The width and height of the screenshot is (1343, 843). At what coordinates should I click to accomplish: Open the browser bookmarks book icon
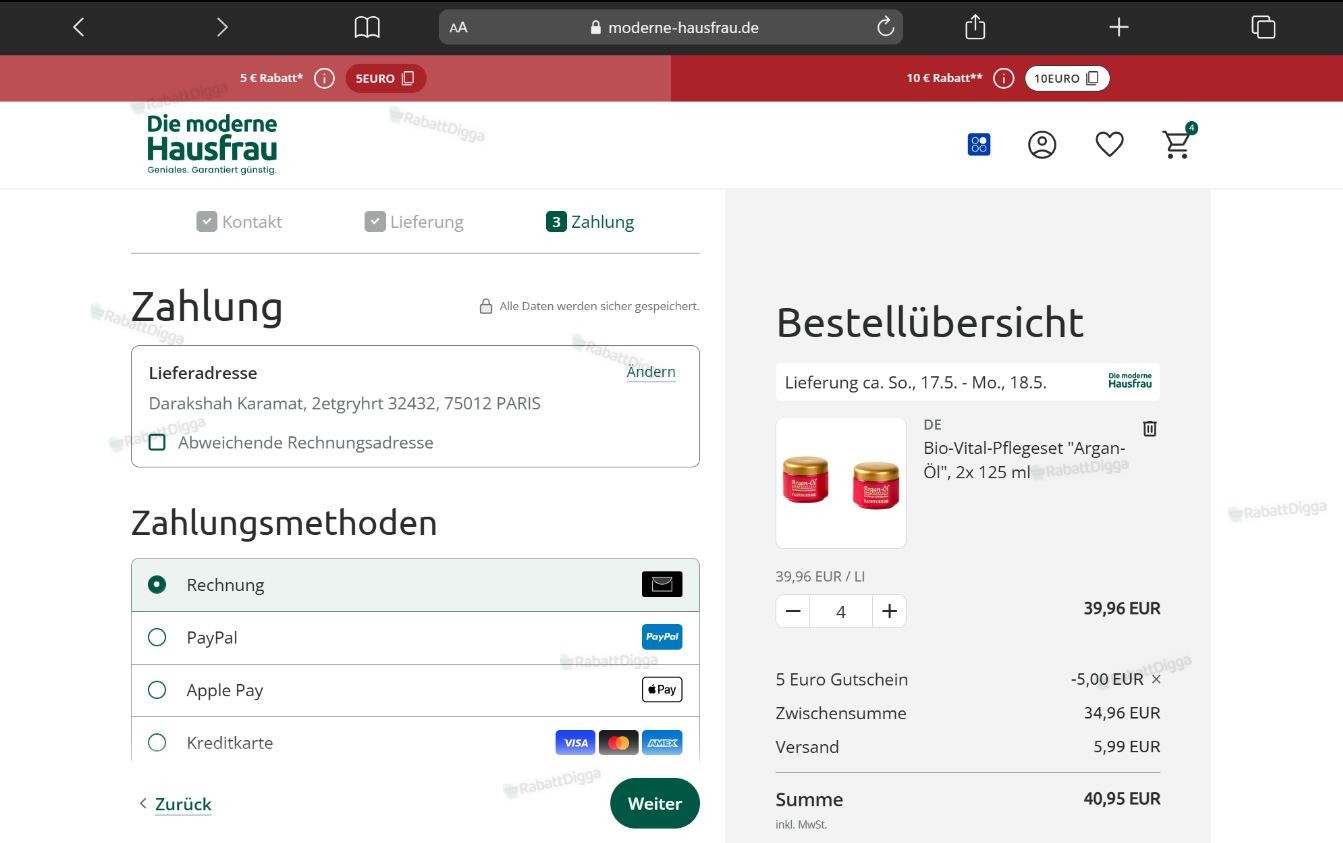tap(367, 27)
